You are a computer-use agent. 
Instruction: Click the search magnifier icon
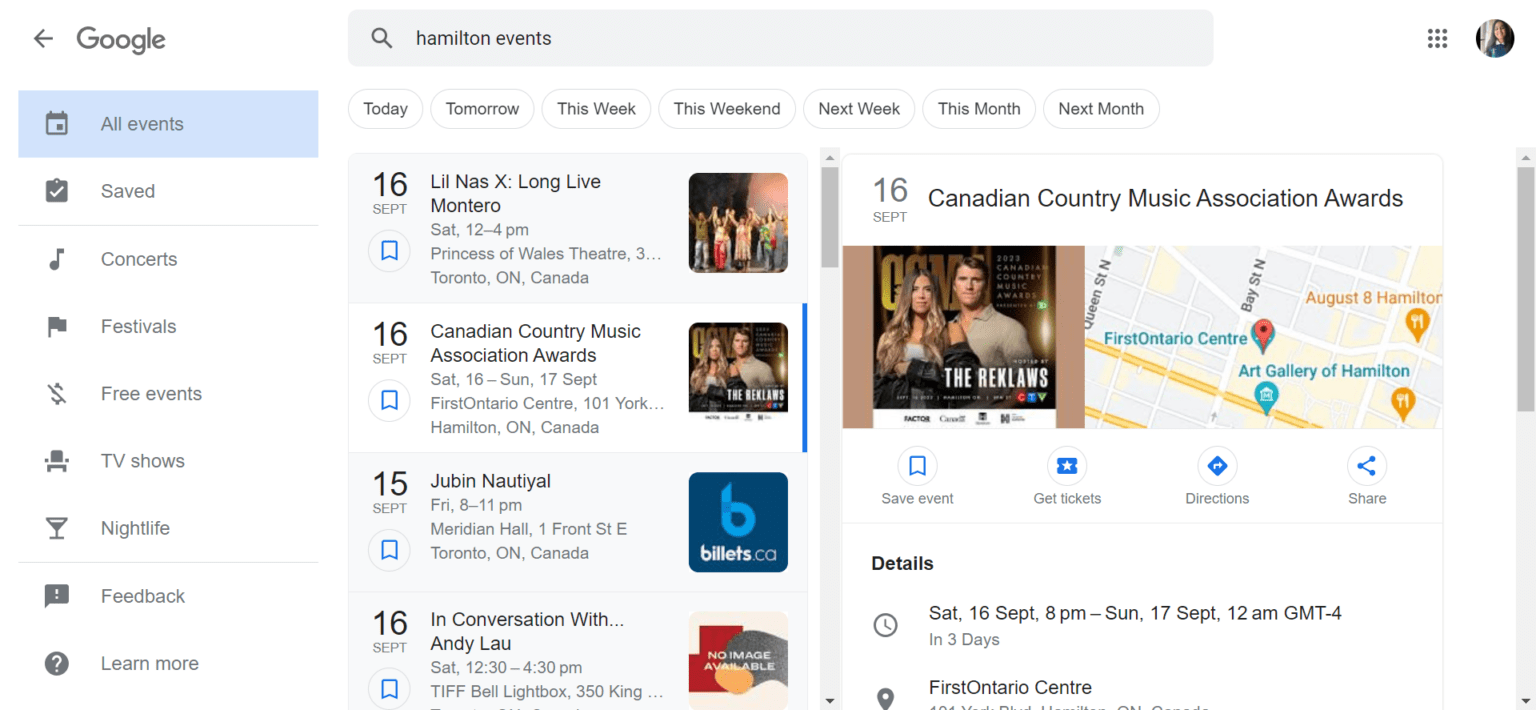[x=381, y=38]
